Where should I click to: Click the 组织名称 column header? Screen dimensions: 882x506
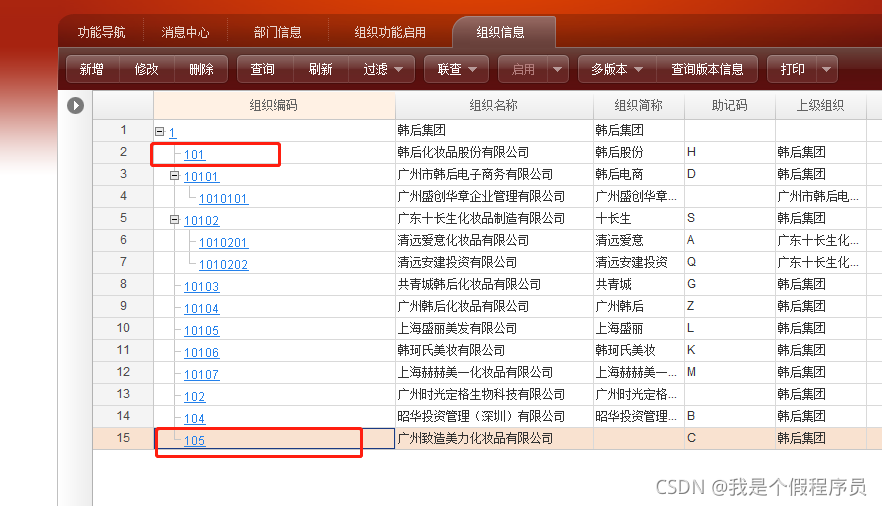click(494, 105)
